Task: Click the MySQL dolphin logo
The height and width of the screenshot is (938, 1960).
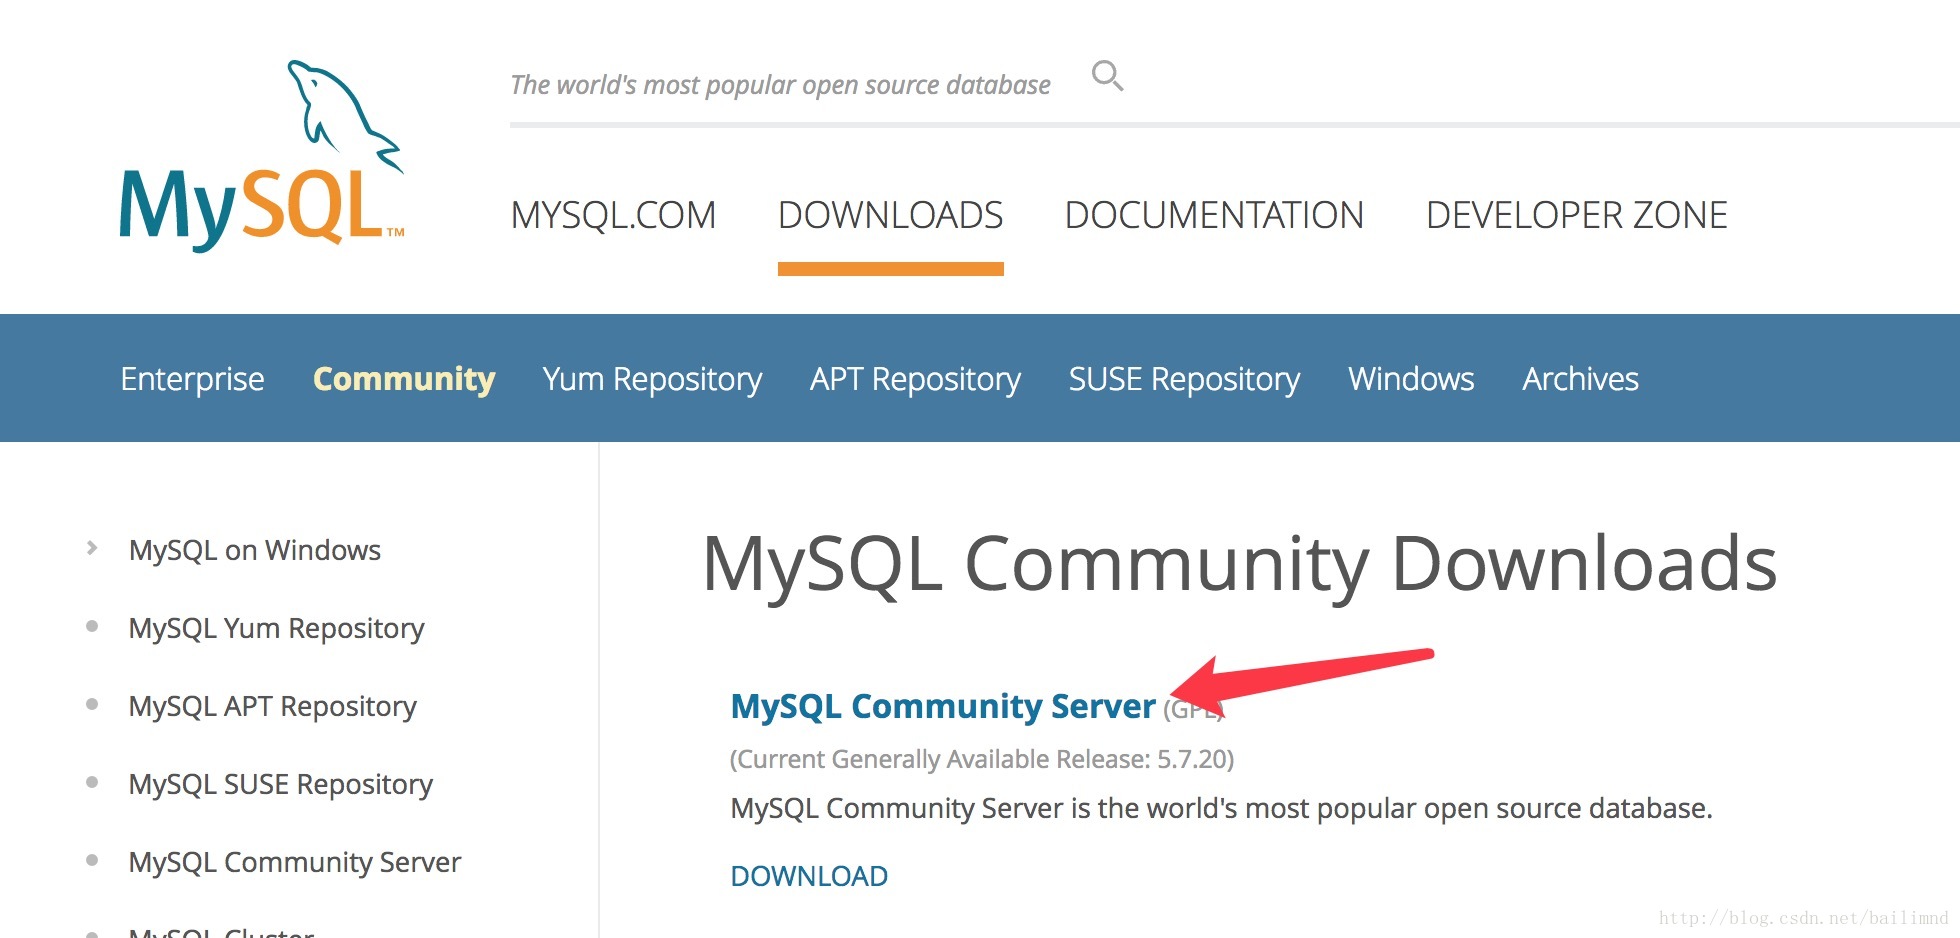Action: tap(262, 155)
